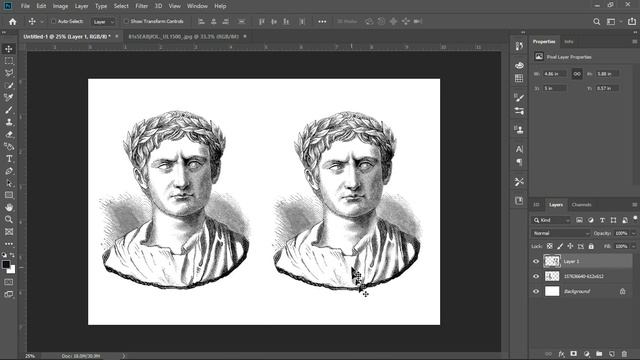This screenshot has width=640, height=360.
Task: Open the Paragraph panel icon
Action: [x=519, y=162]
